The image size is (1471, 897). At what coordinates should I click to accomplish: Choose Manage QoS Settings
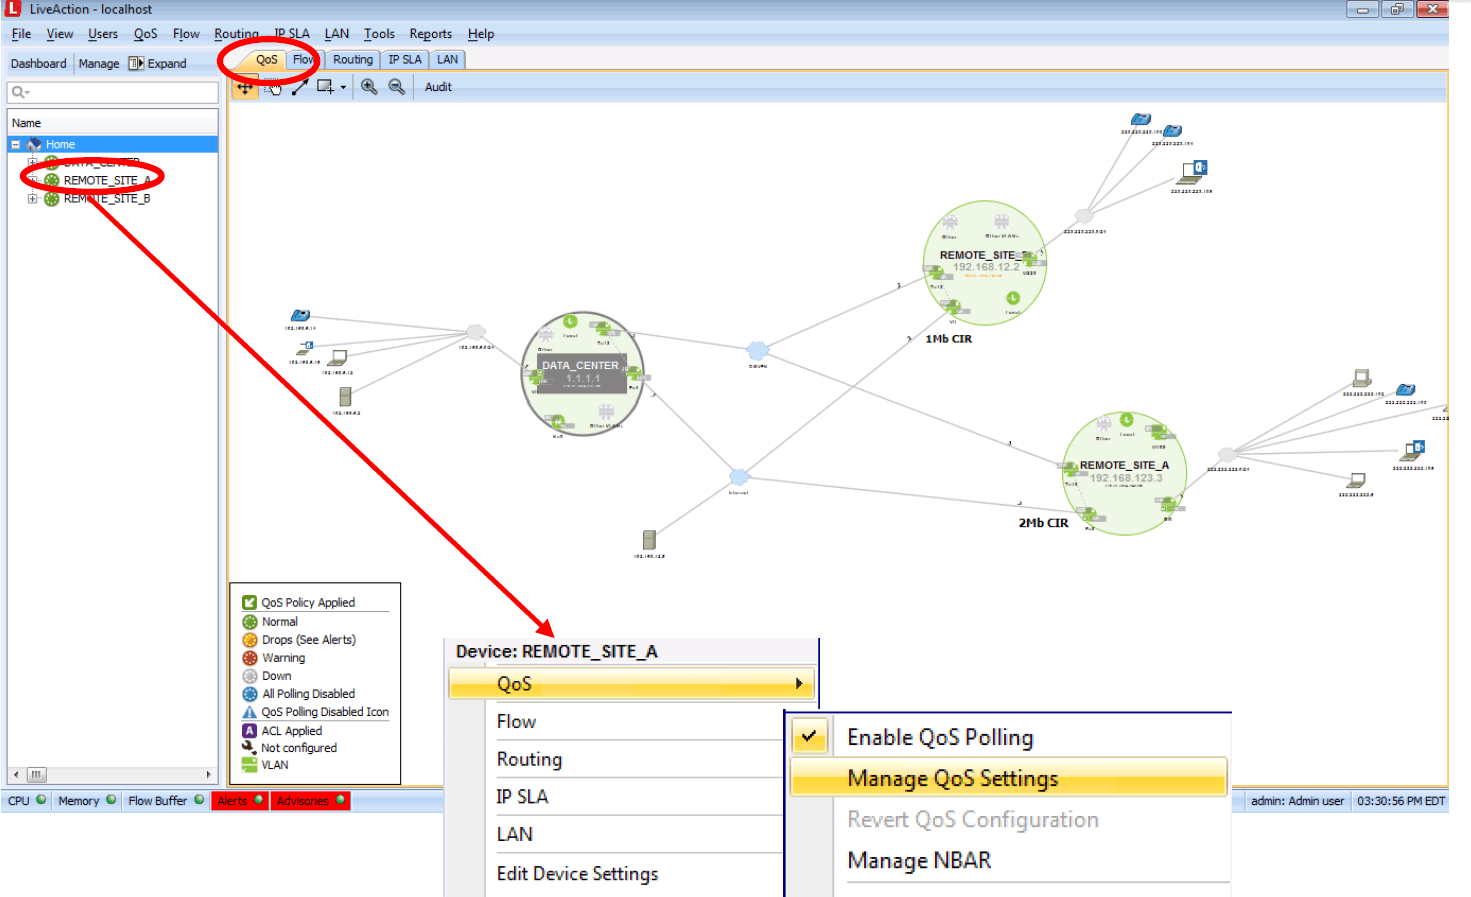pos(1009,778)
